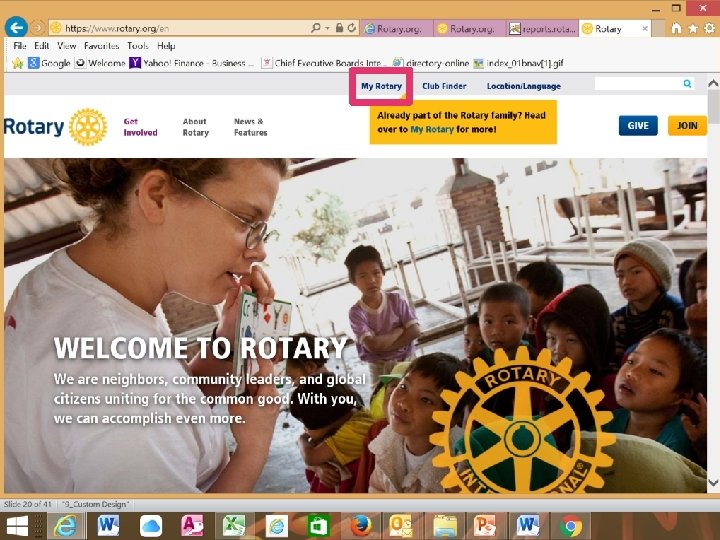Open the Tools menu
The width and height of the screenshot is (720, 540).
[x=138, y=45]
